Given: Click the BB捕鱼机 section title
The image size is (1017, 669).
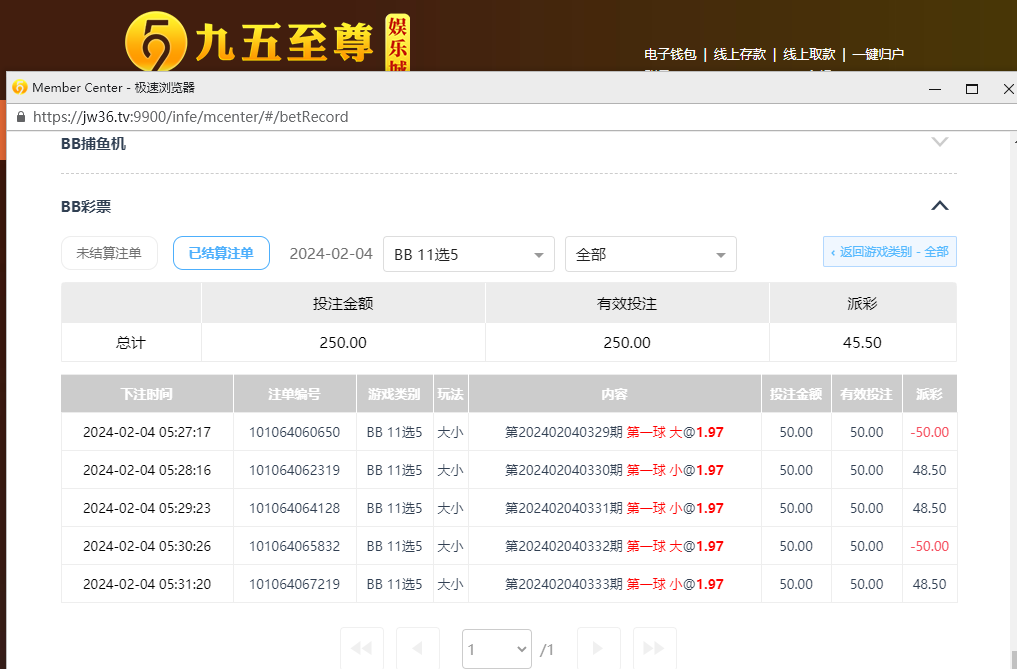Looking at the screenshot, I should (93, 143).
